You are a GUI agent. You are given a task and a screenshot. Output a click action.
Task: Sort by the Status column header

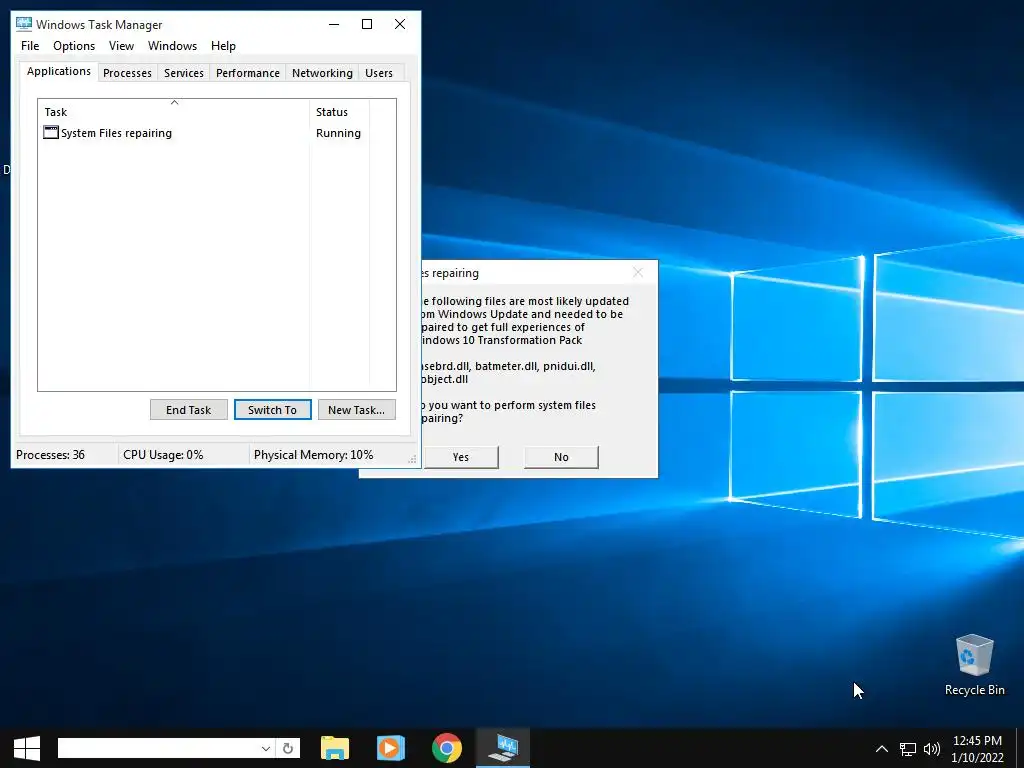(339, 112)
